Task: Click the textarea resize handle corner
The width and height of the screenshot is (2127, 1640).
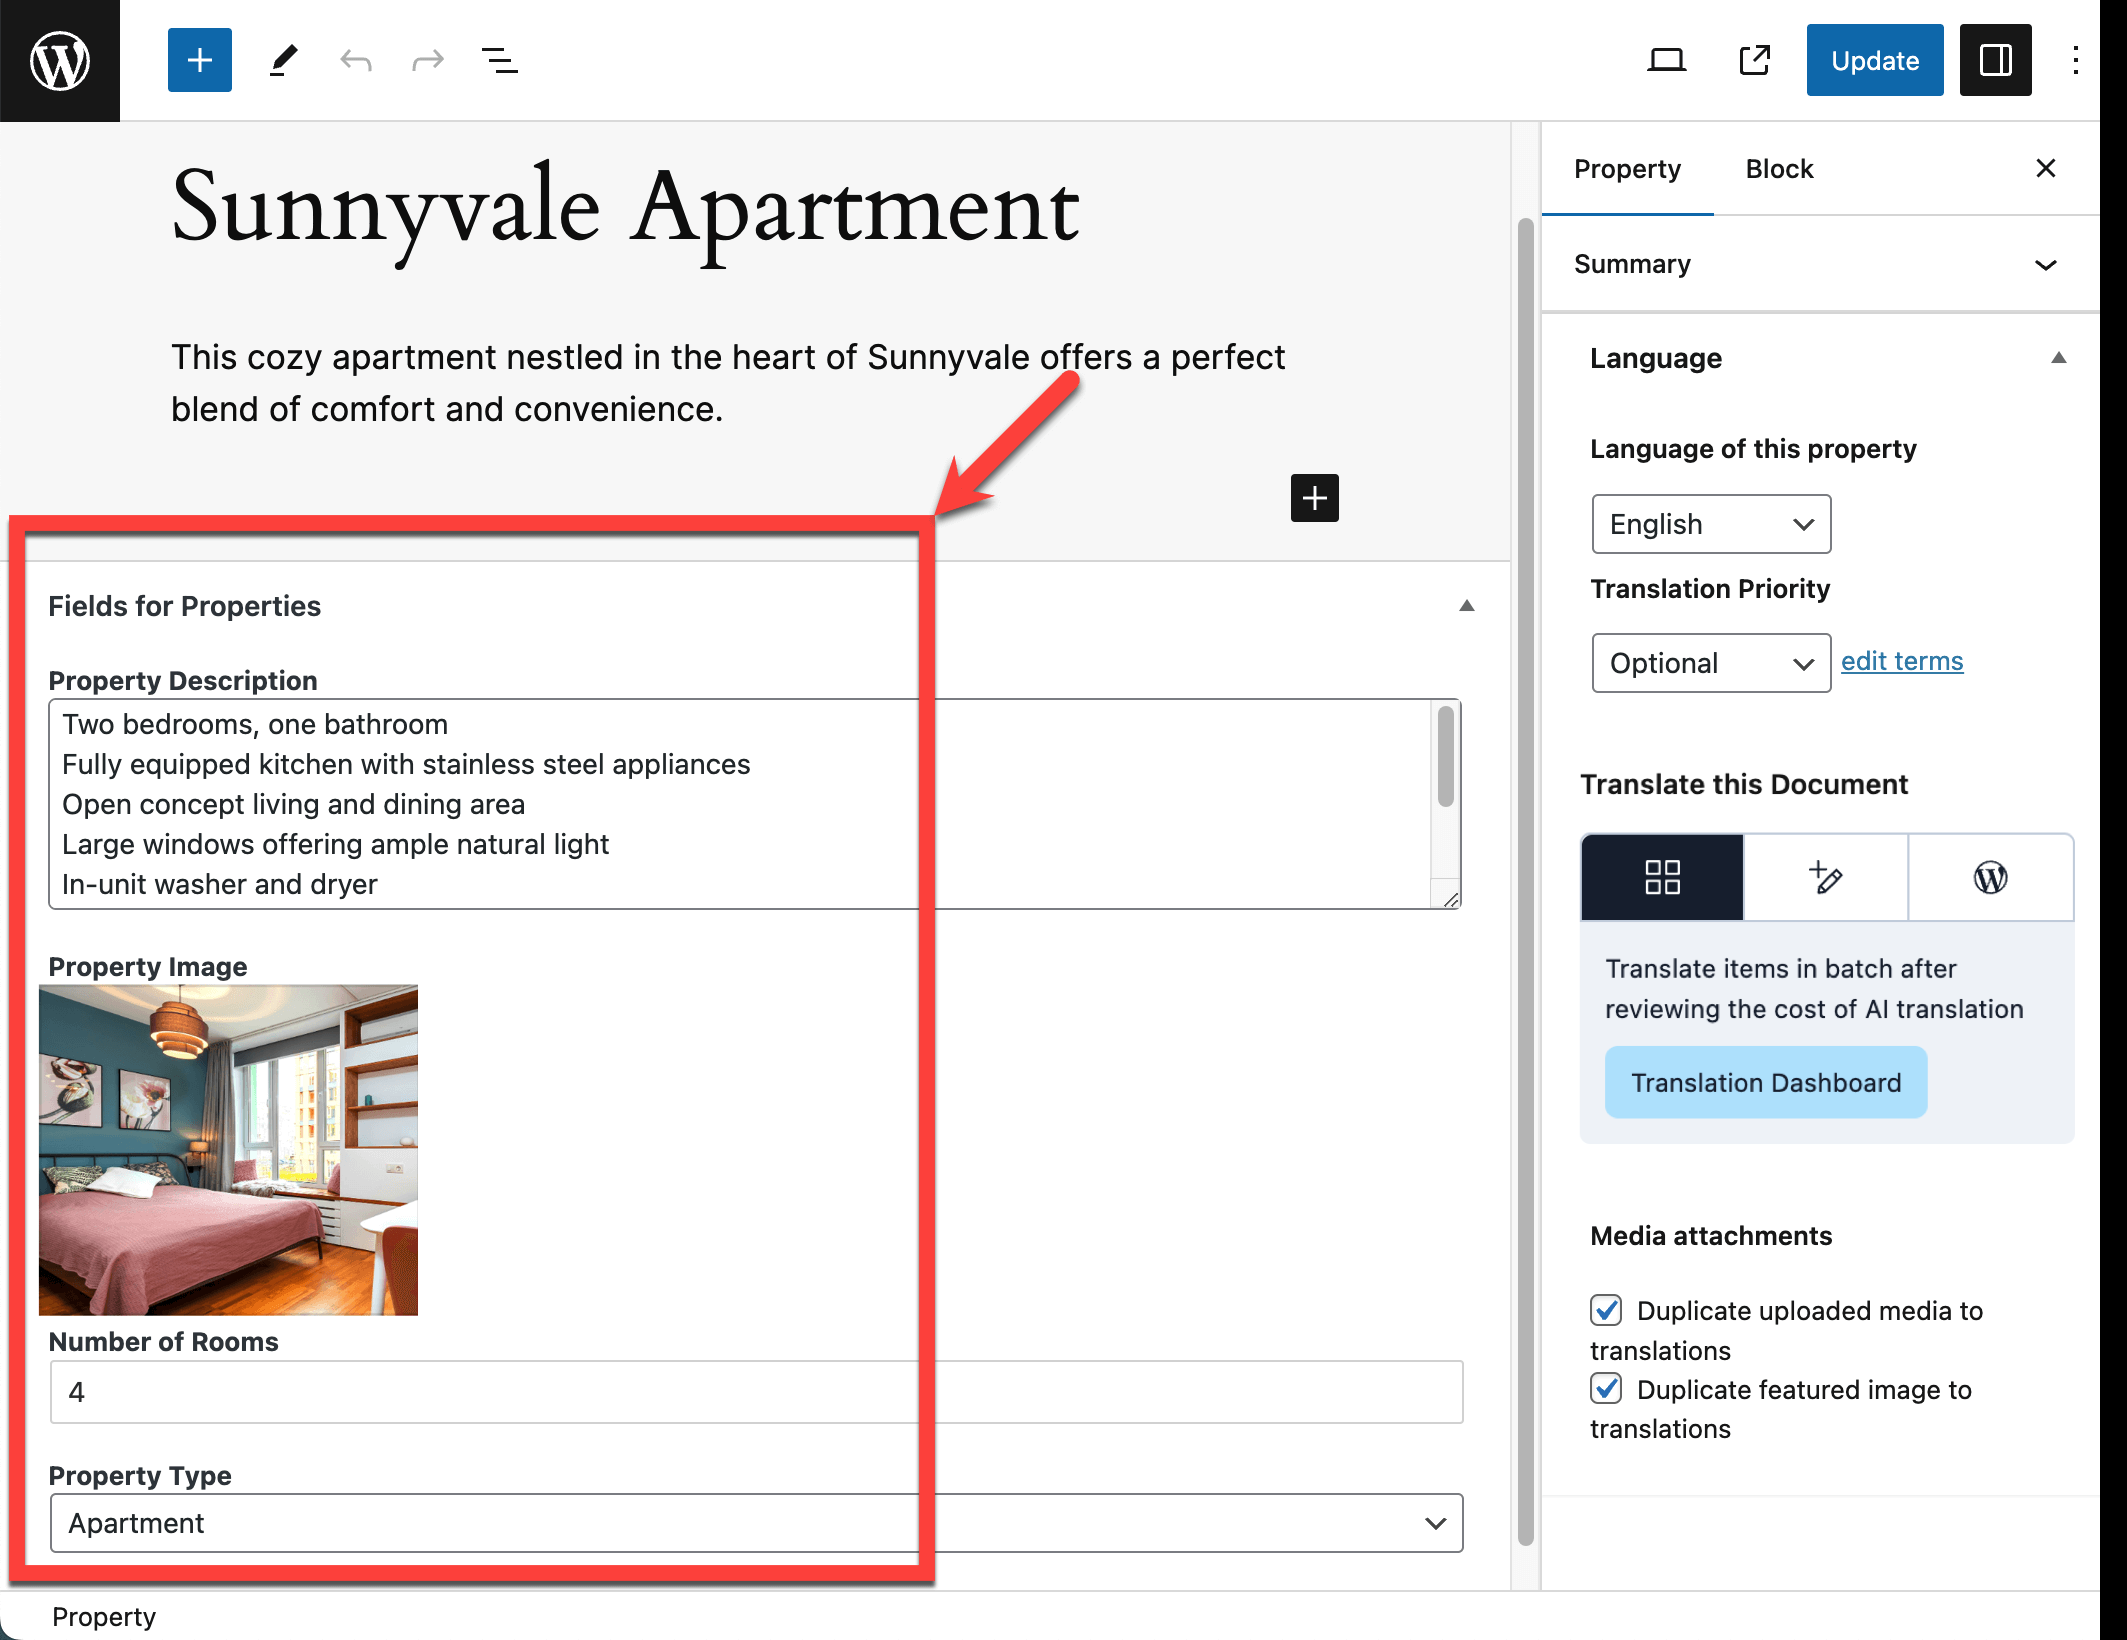Action: pos(1450,899)
